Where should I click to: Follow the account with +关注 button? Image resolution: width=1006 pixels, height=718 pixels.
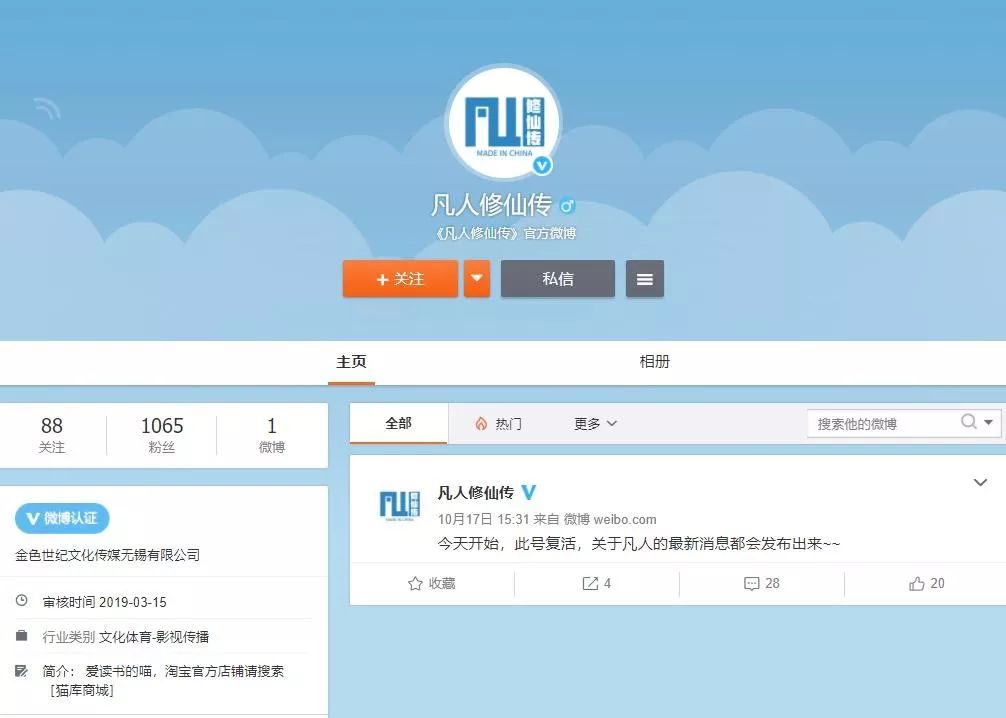pyautogui.click(x=400, y=278)
